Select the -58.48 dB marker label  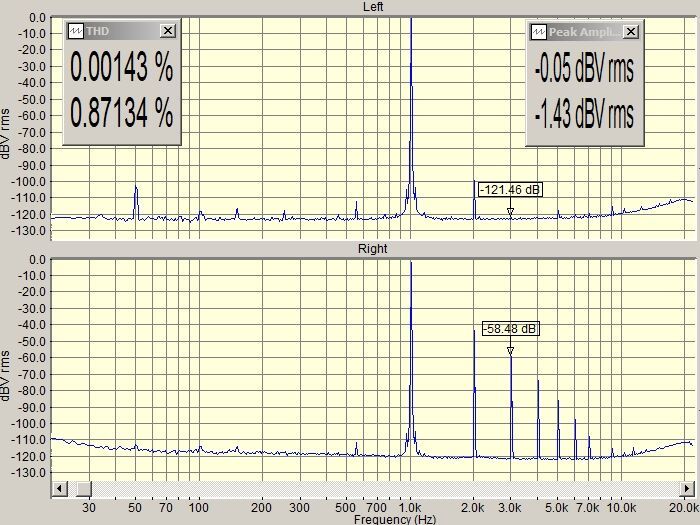pos(510,329)
